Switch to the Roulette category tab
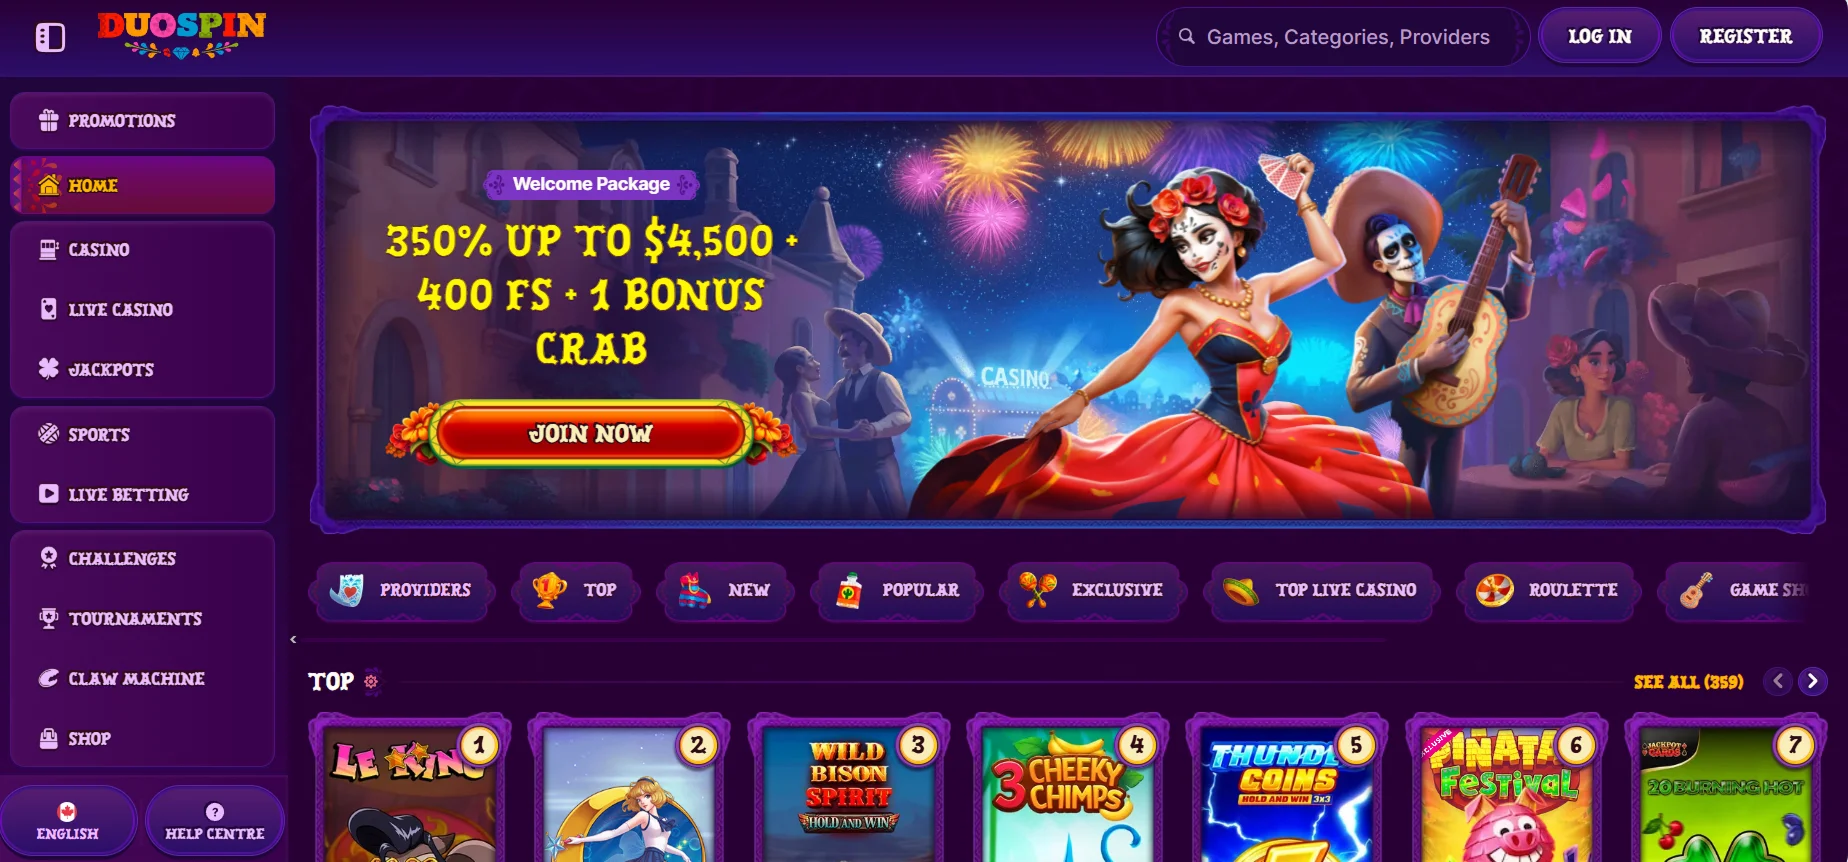The height and width of the screenshot is (862, 1848). click(1547, 590)
